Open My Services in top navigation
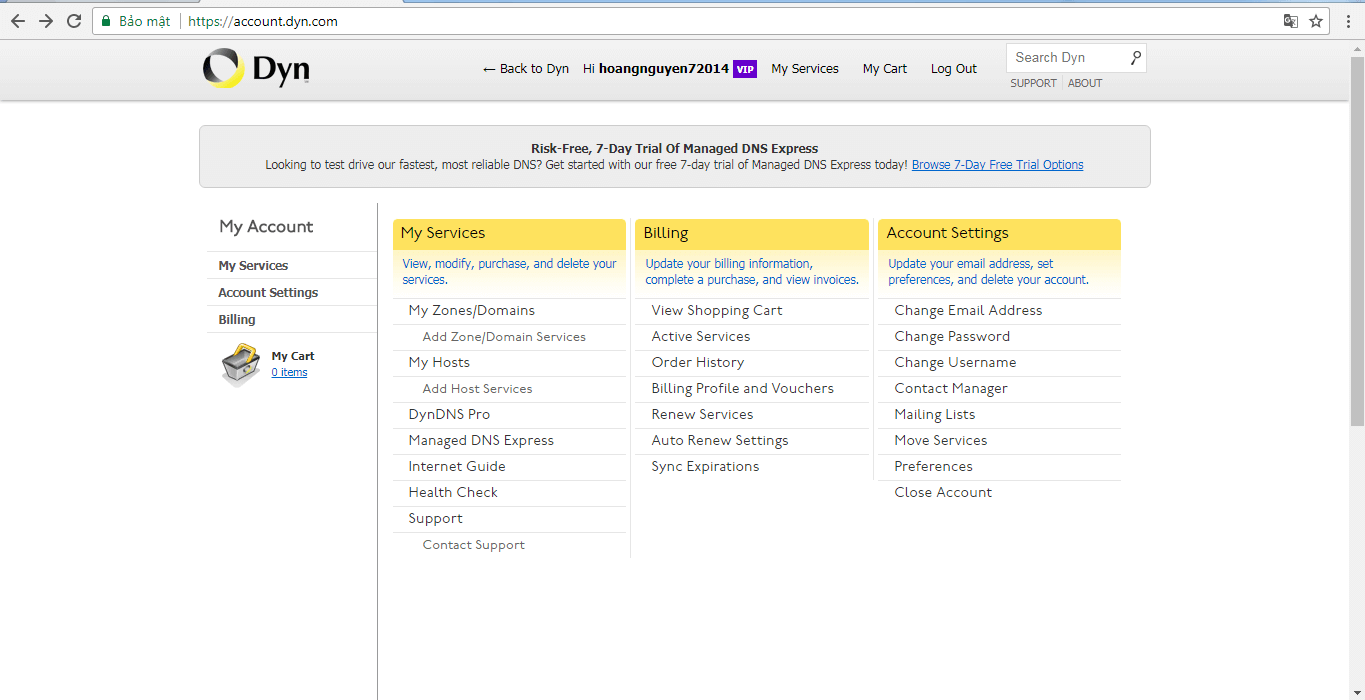Viewport: 1365px width, 700px height. [x=804, y=69]
